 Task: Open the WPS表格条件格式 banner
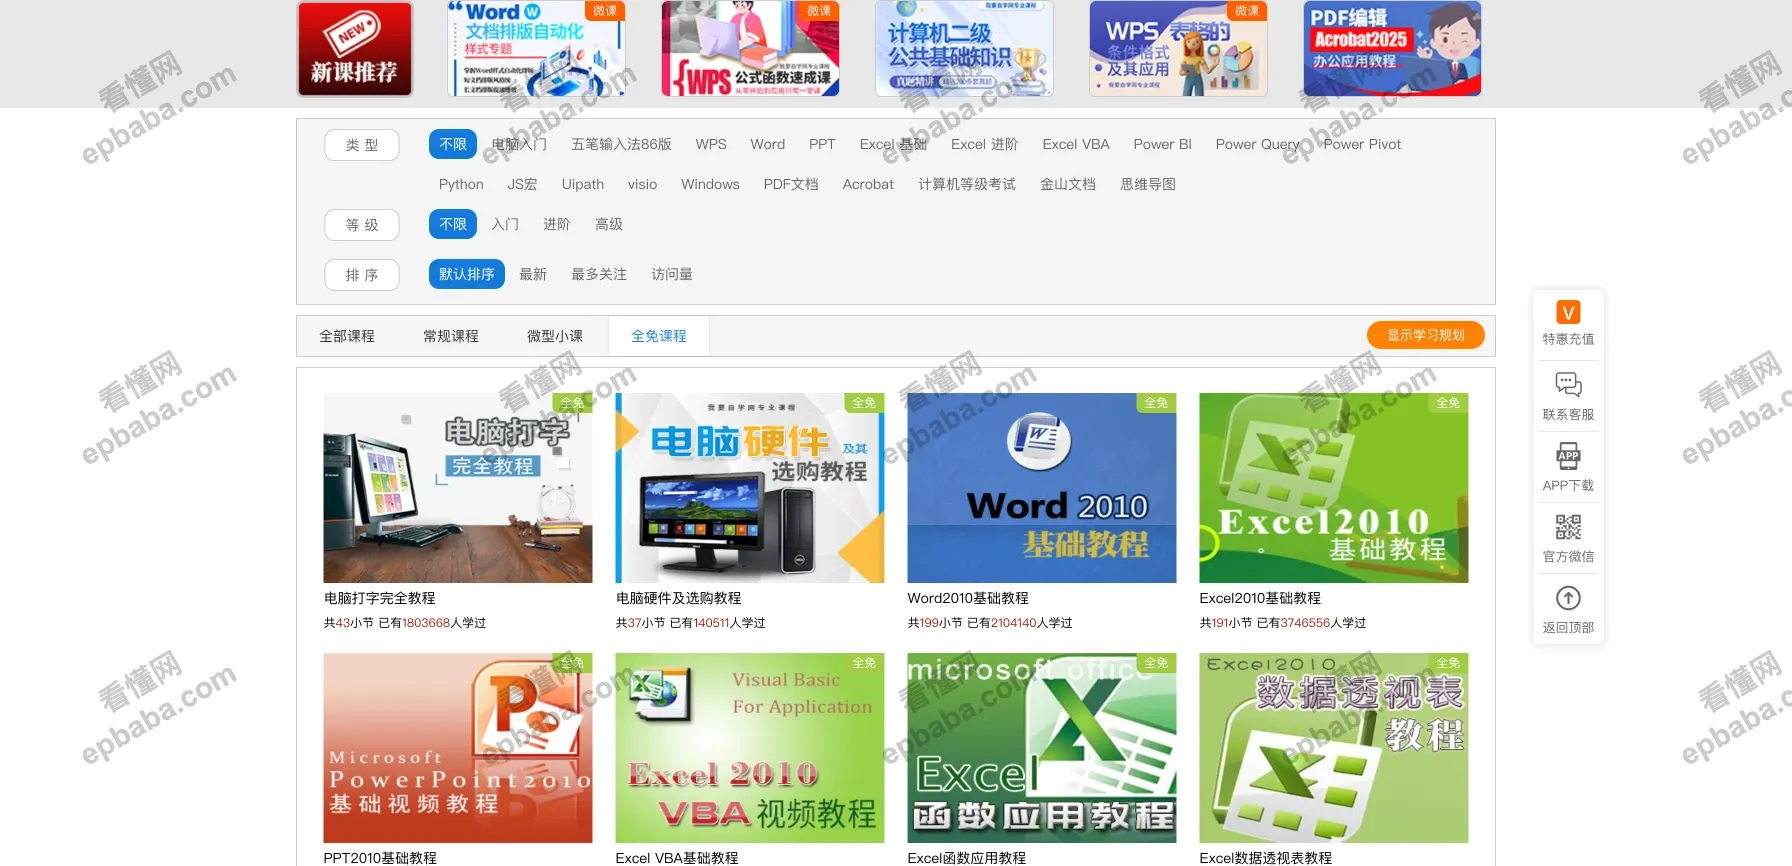click(1178, 48)
